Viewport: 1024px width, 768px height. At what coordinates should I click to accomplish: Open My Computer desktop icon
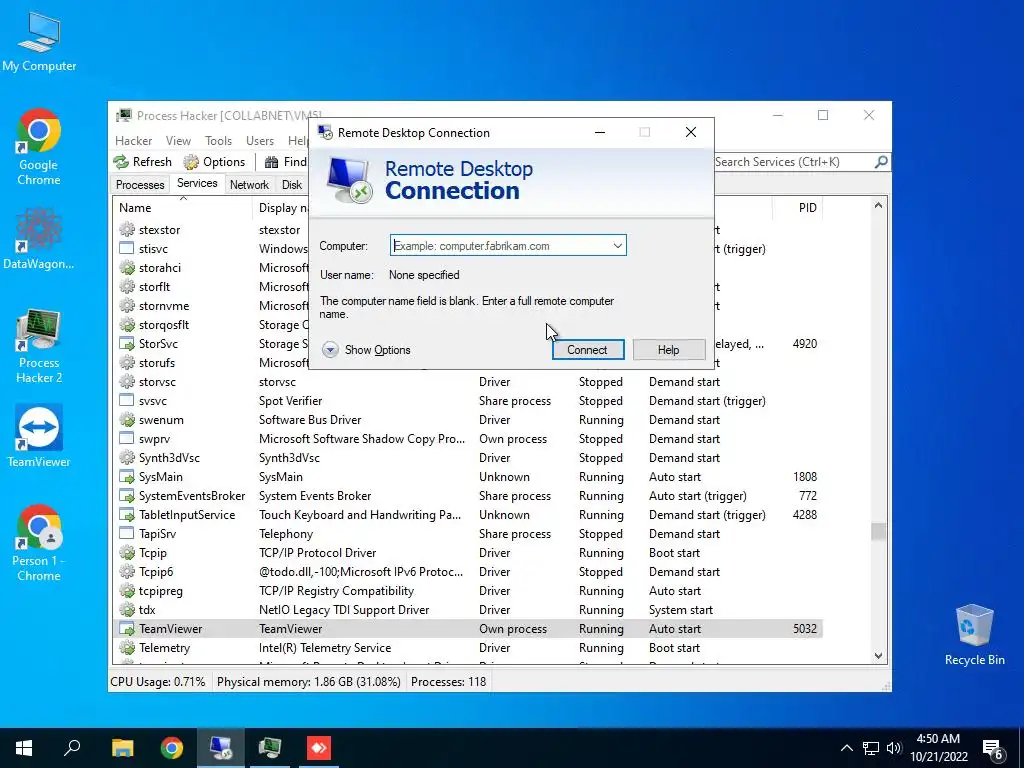(39, 41)
